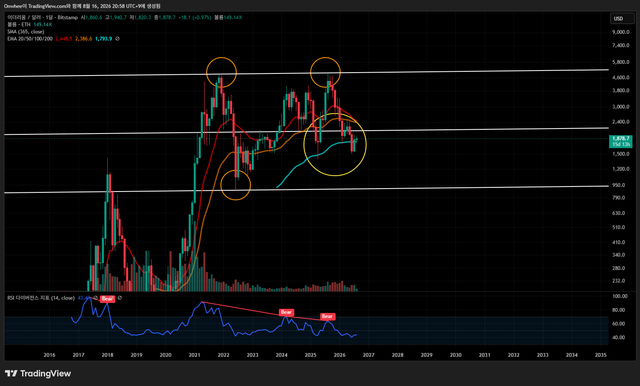Click the RSI 100.00 axis label

point(620,296)
